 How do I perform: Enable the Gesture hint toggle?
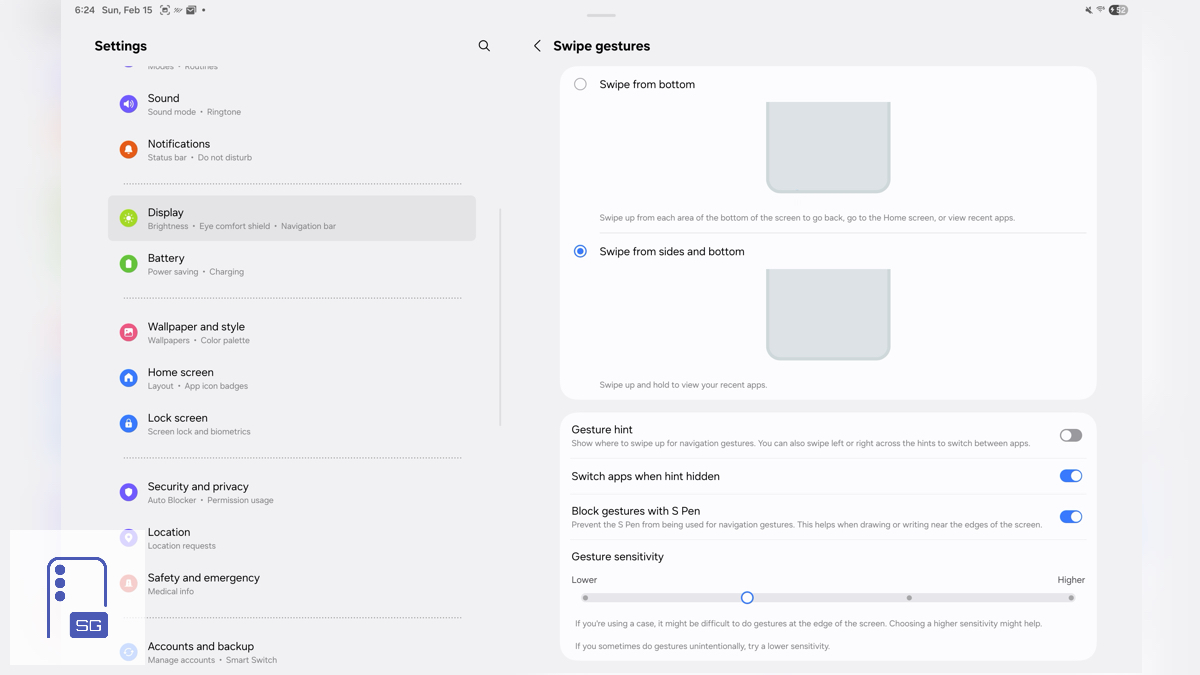(x=1071, y=435)
